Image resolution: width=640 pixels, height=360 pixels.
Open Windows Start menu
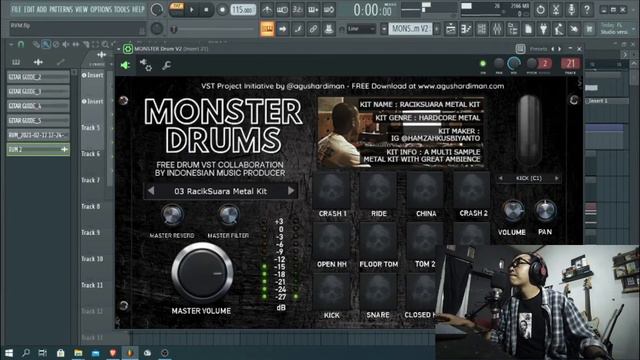9,353
